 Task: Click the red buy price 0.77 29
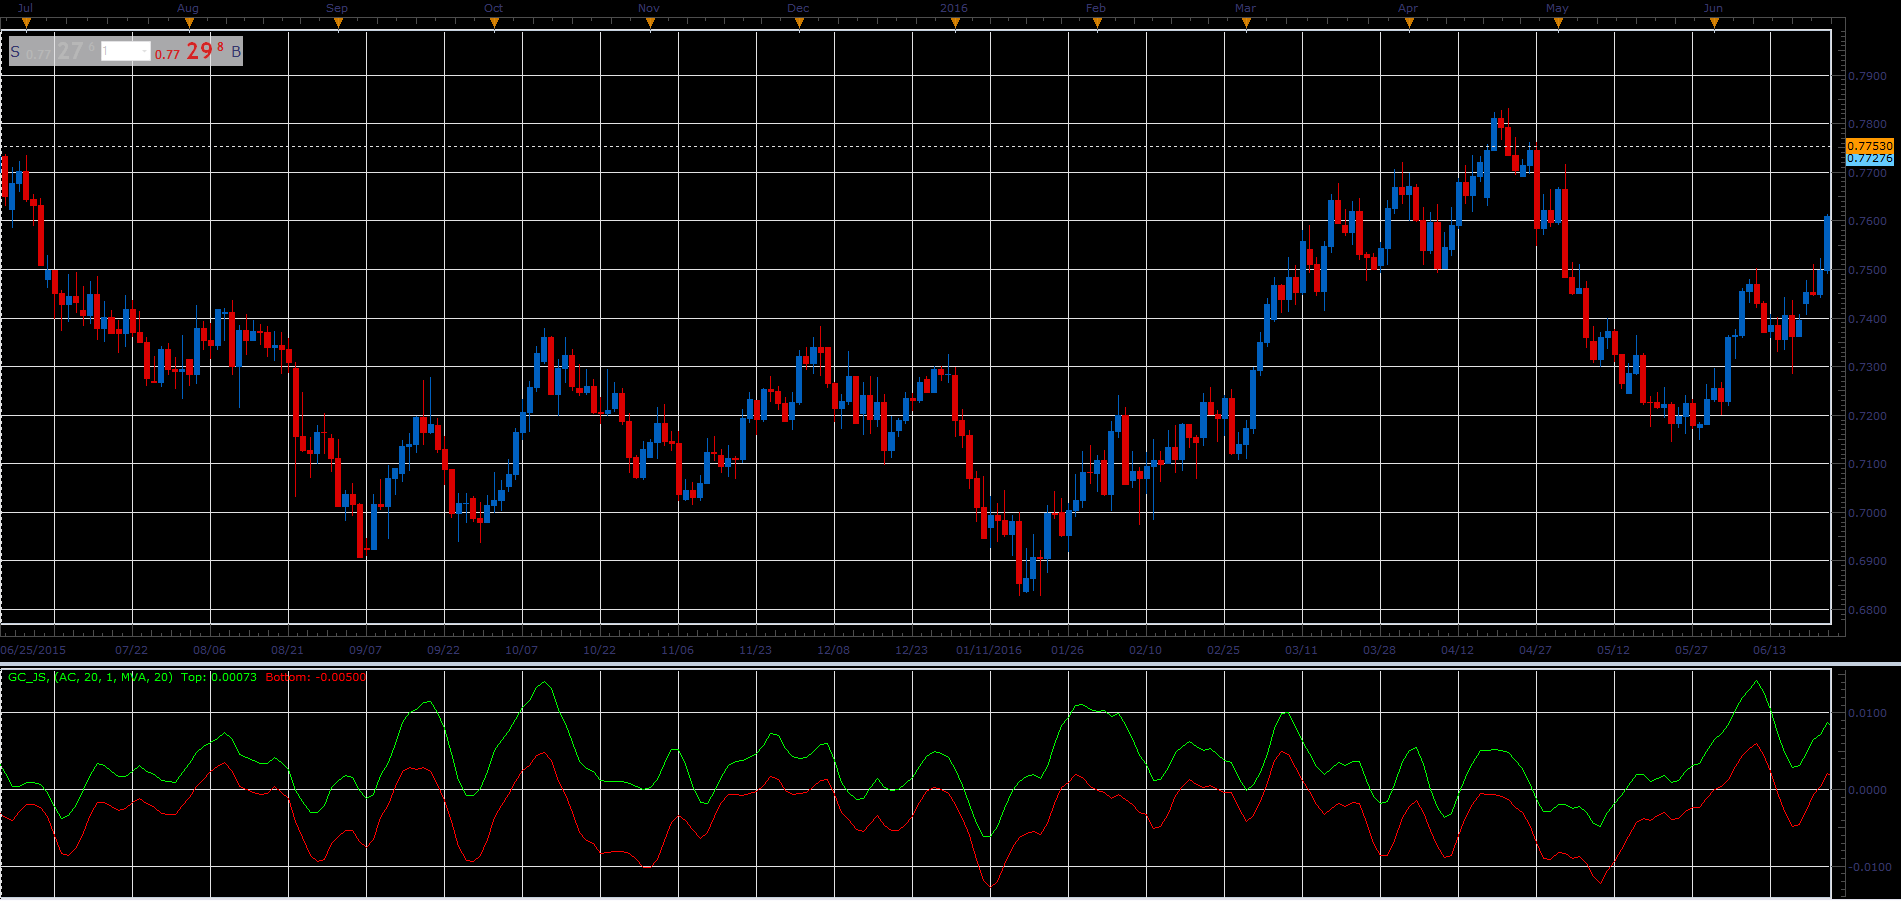tap(189, 51)
